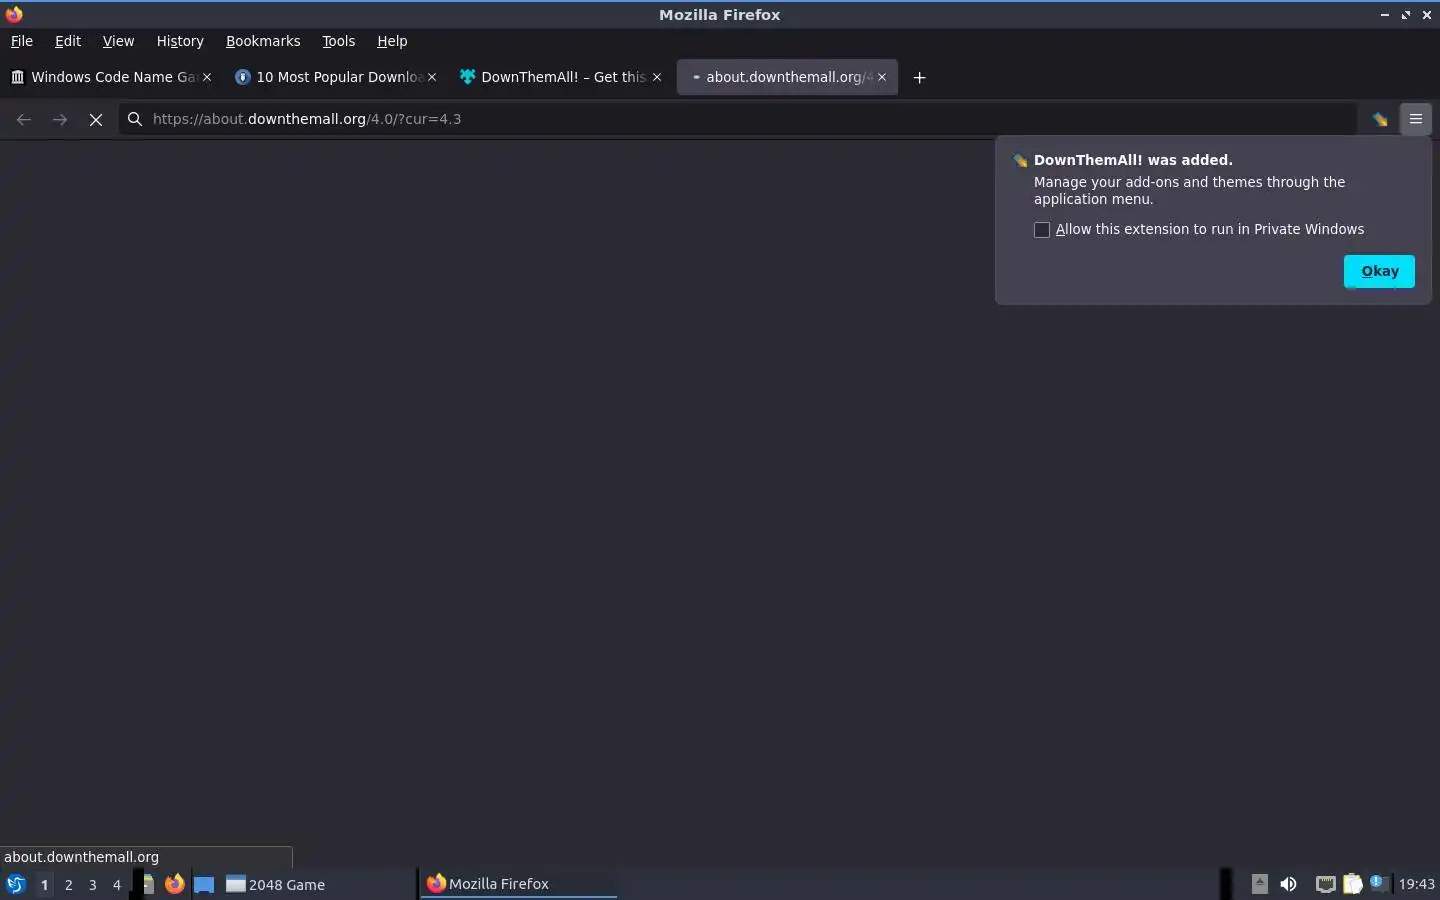
Task: Open the clipboard manager tray icon
Action: (1352, 884)
